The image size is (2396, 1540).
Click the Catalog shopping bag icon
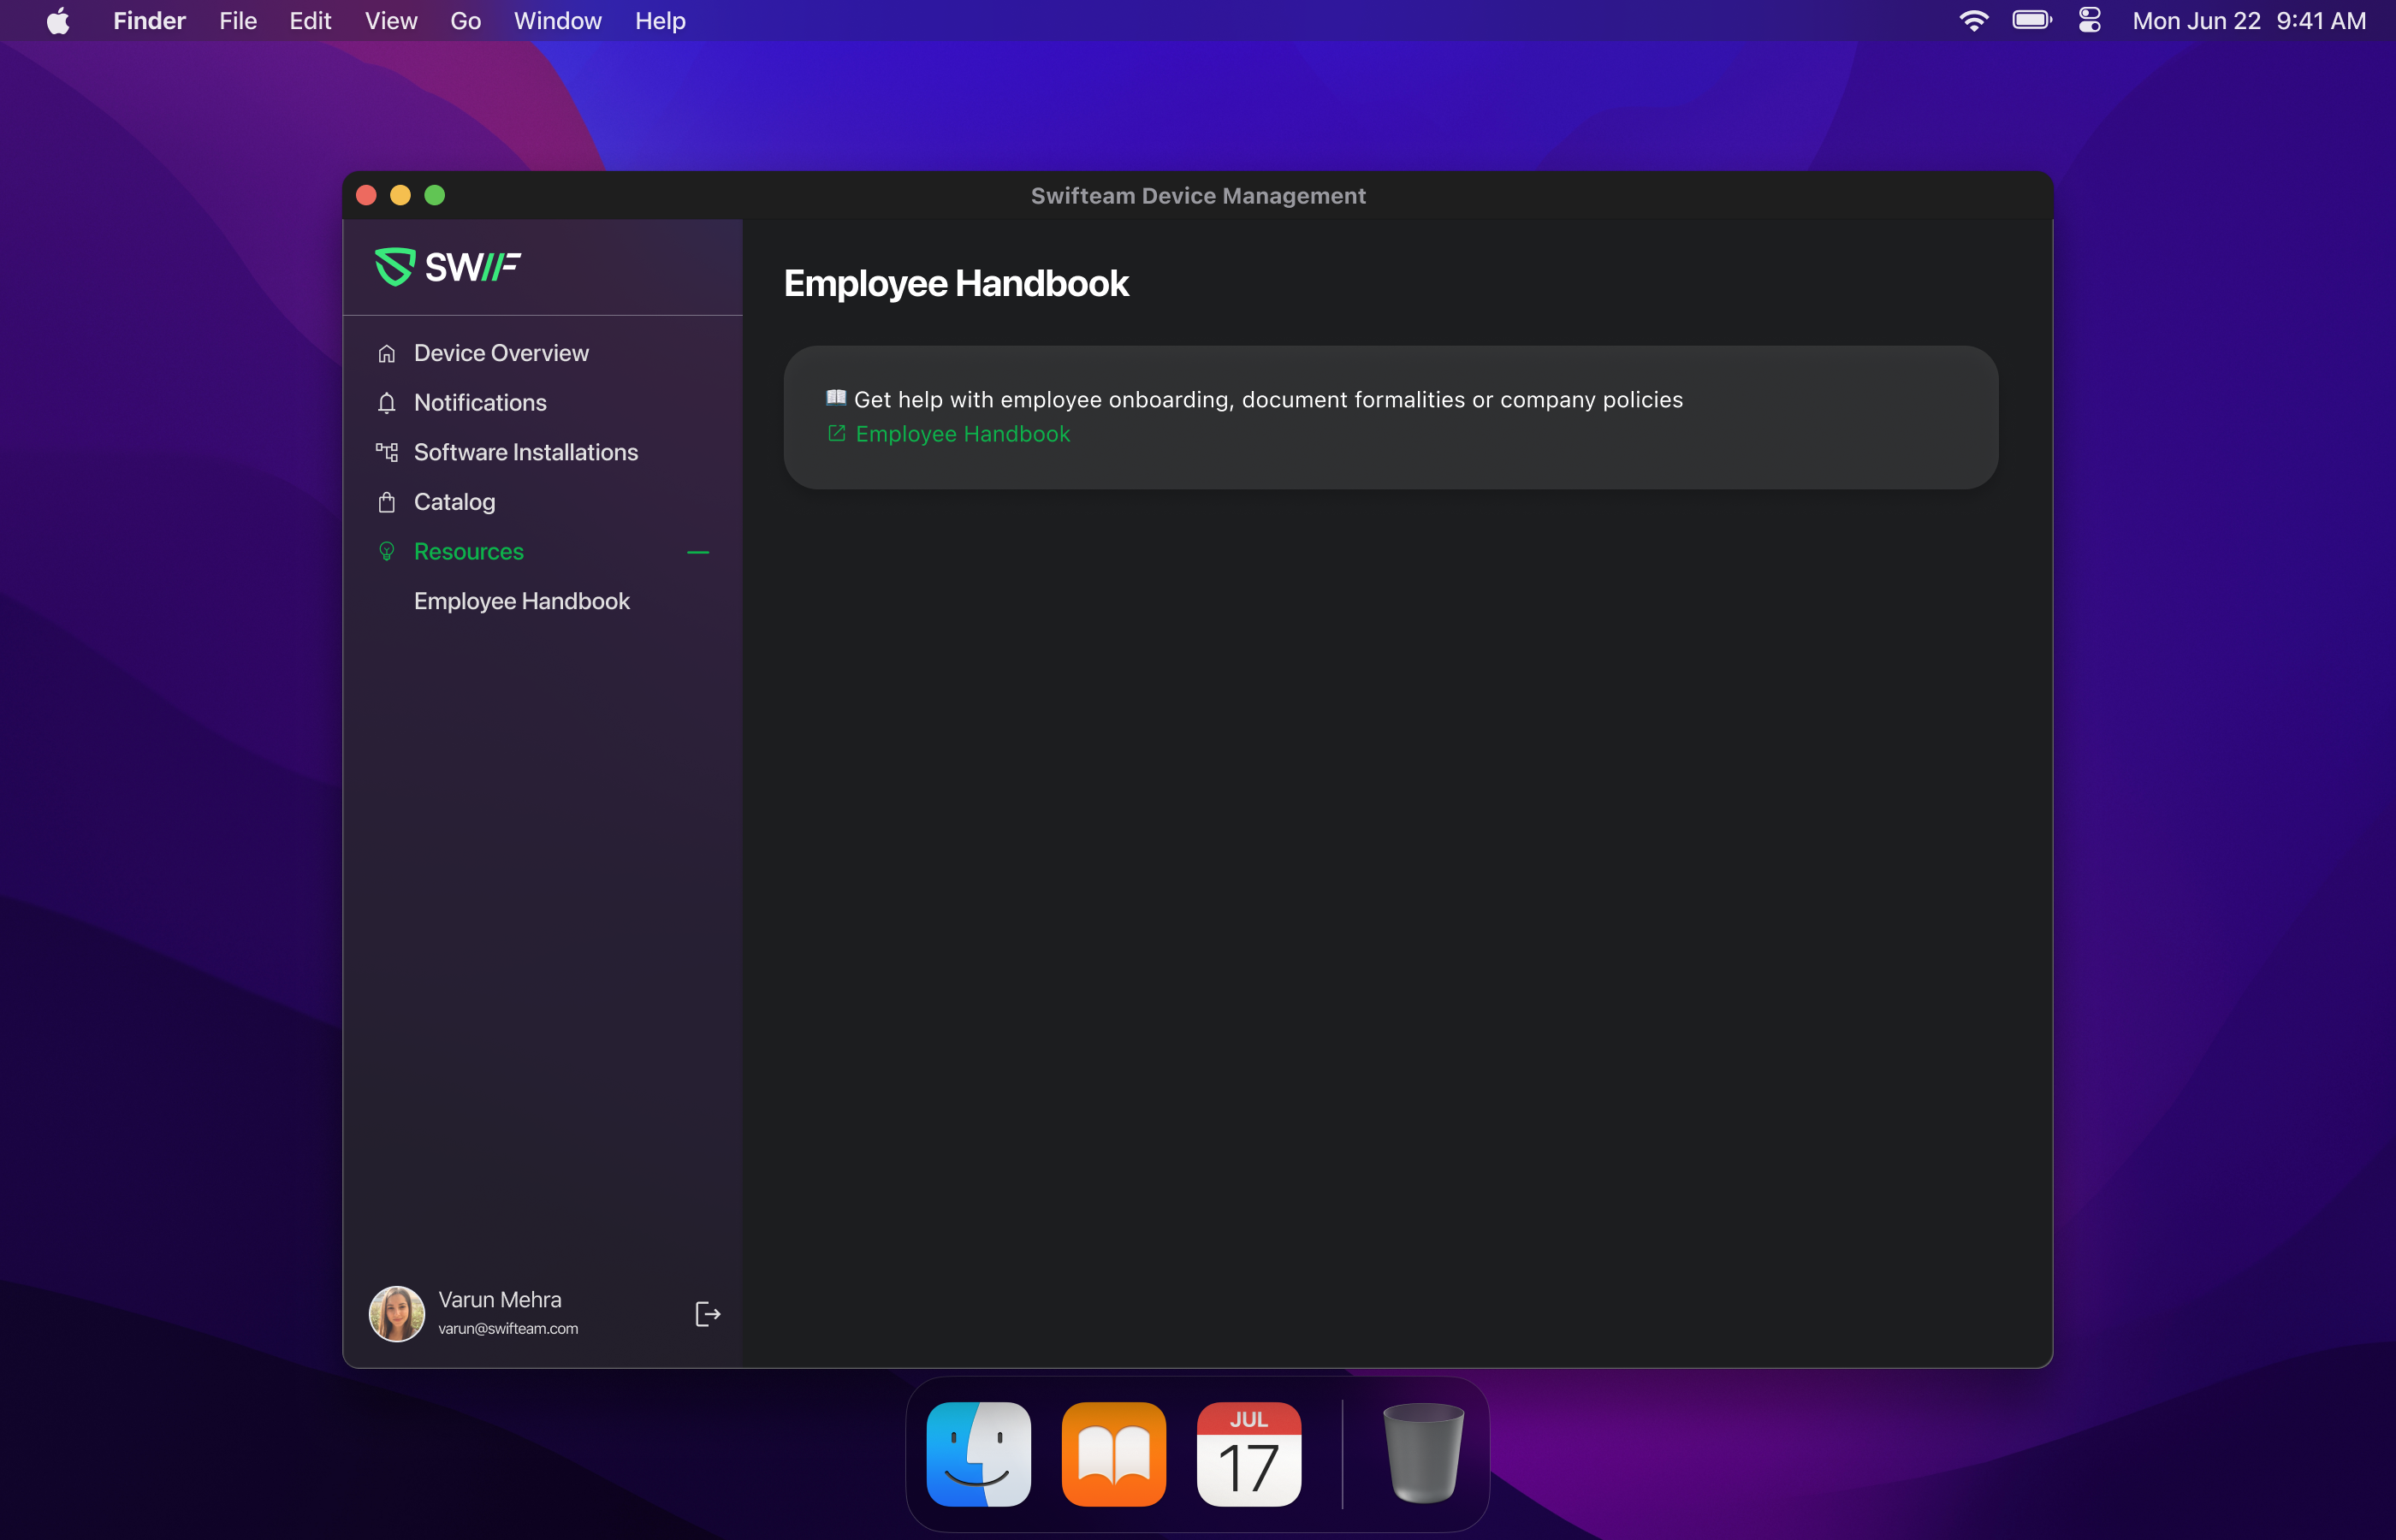coord(387,502)
